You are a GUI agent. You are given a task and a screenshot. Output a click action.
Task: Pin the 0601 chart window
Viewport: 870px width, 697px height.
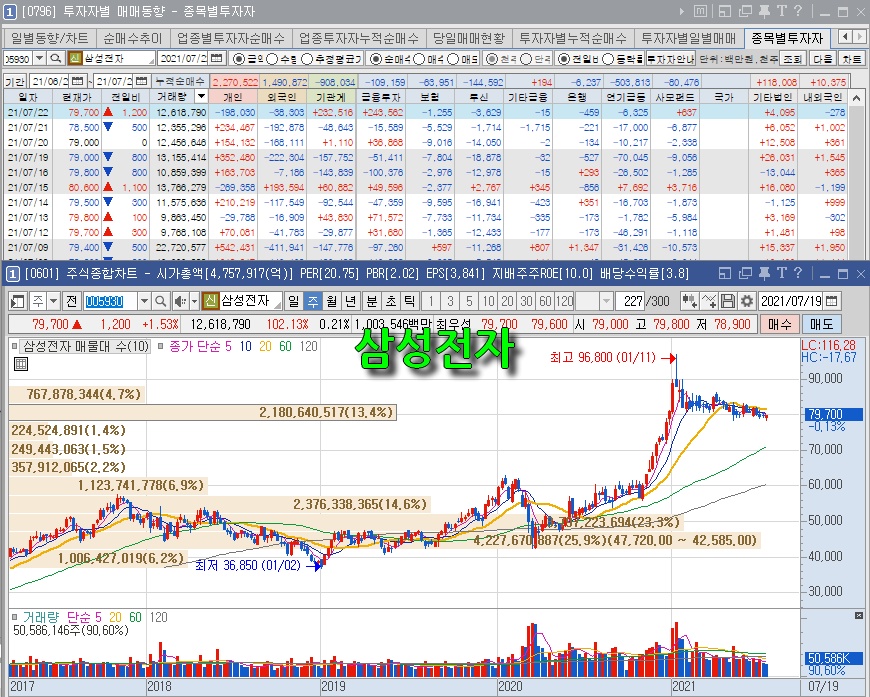pyautogui.click(x=764, y=273)
